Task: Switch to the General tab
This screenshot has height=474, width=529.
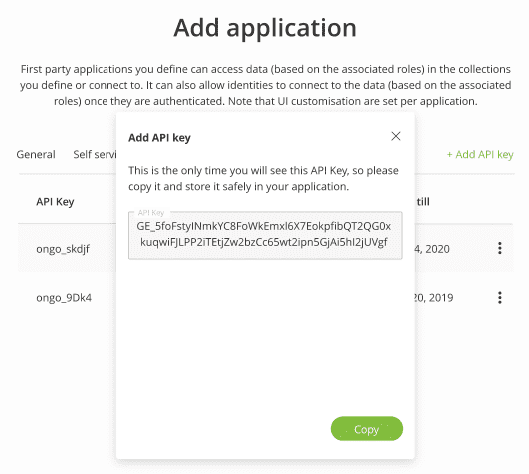Action: [x=36, y=155]
